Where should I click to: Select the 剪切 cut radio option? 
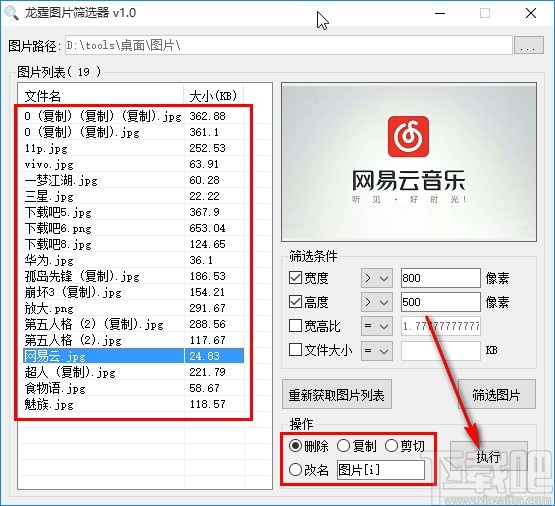[x=391, y=445]
